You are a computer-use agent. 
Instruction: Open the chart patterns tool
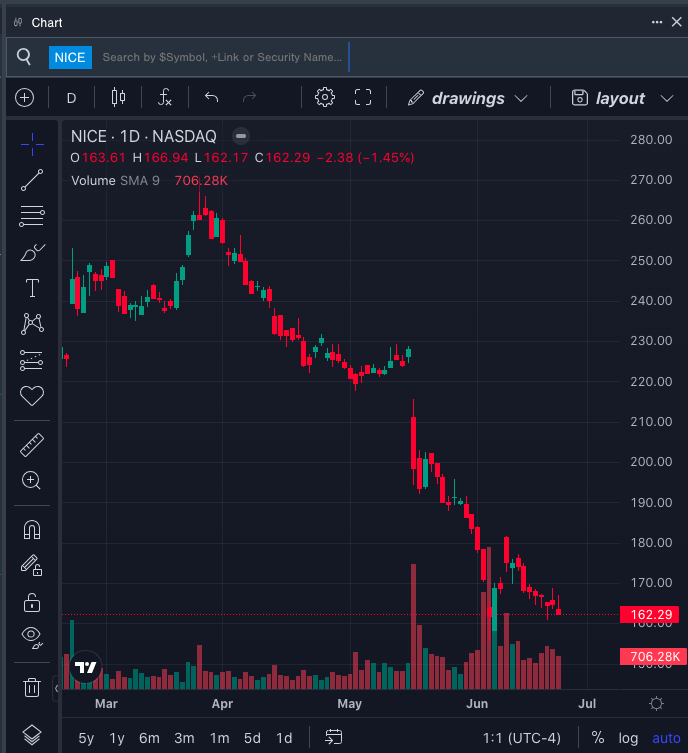click(x=32, y=324)
